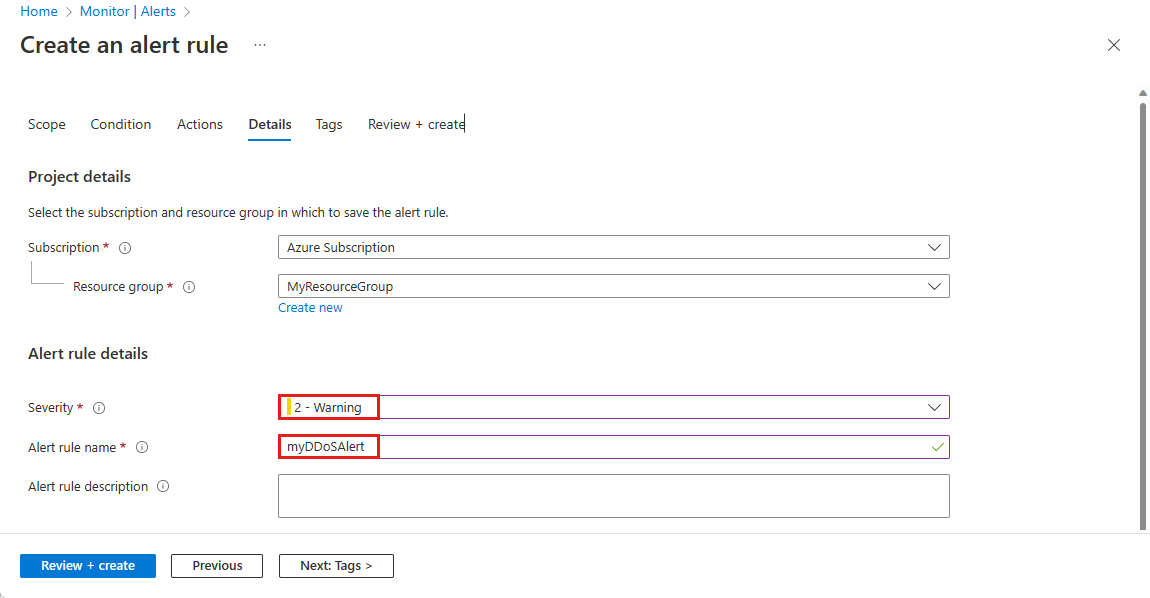The image size is (1150, 598).
Task: Click the blue Review + create button
Action: [x=88, y=566]
